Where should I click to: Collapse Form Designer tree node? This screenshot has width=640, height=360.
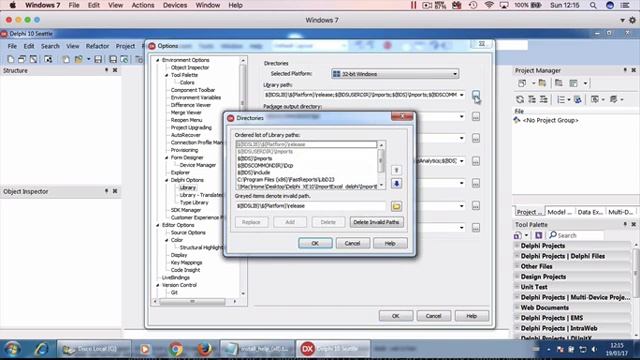167,158
